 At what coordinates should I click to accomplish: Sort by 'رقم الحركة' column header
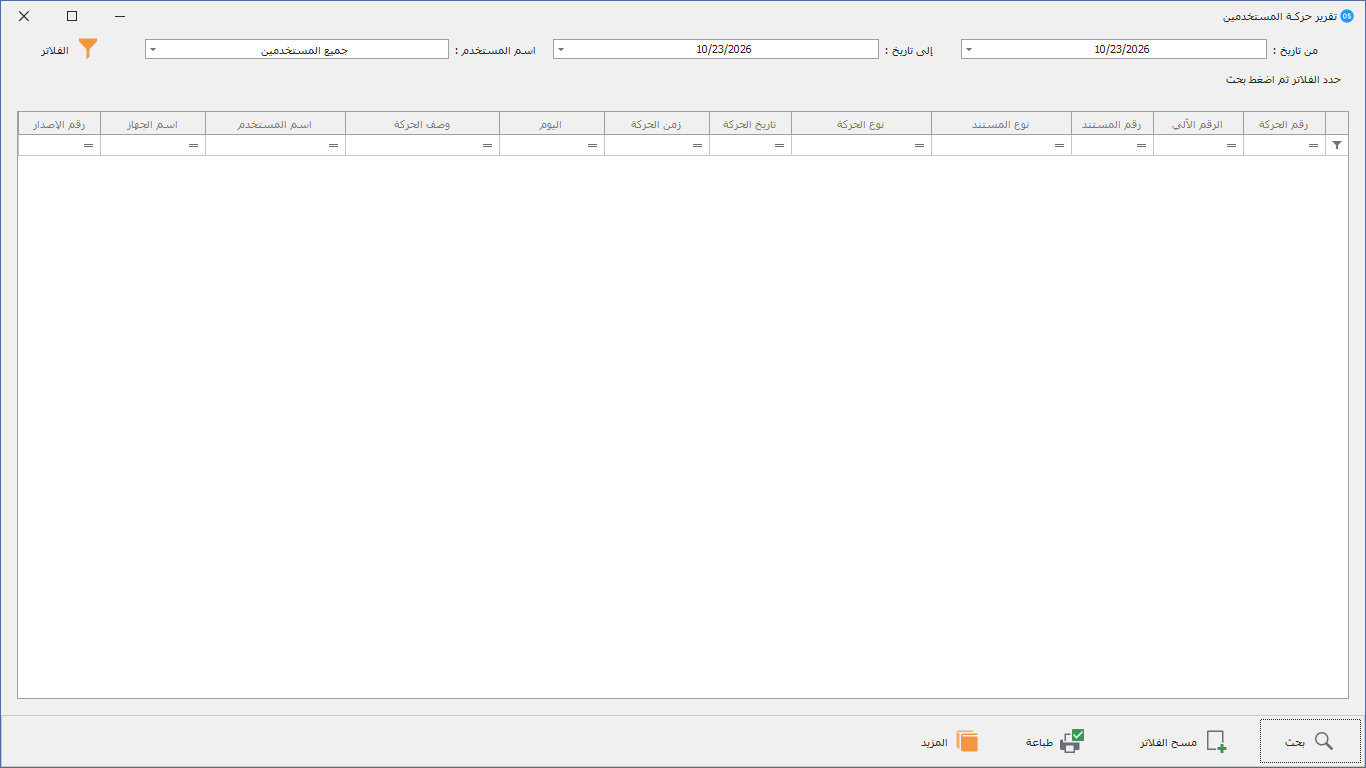click(1284, 124)
